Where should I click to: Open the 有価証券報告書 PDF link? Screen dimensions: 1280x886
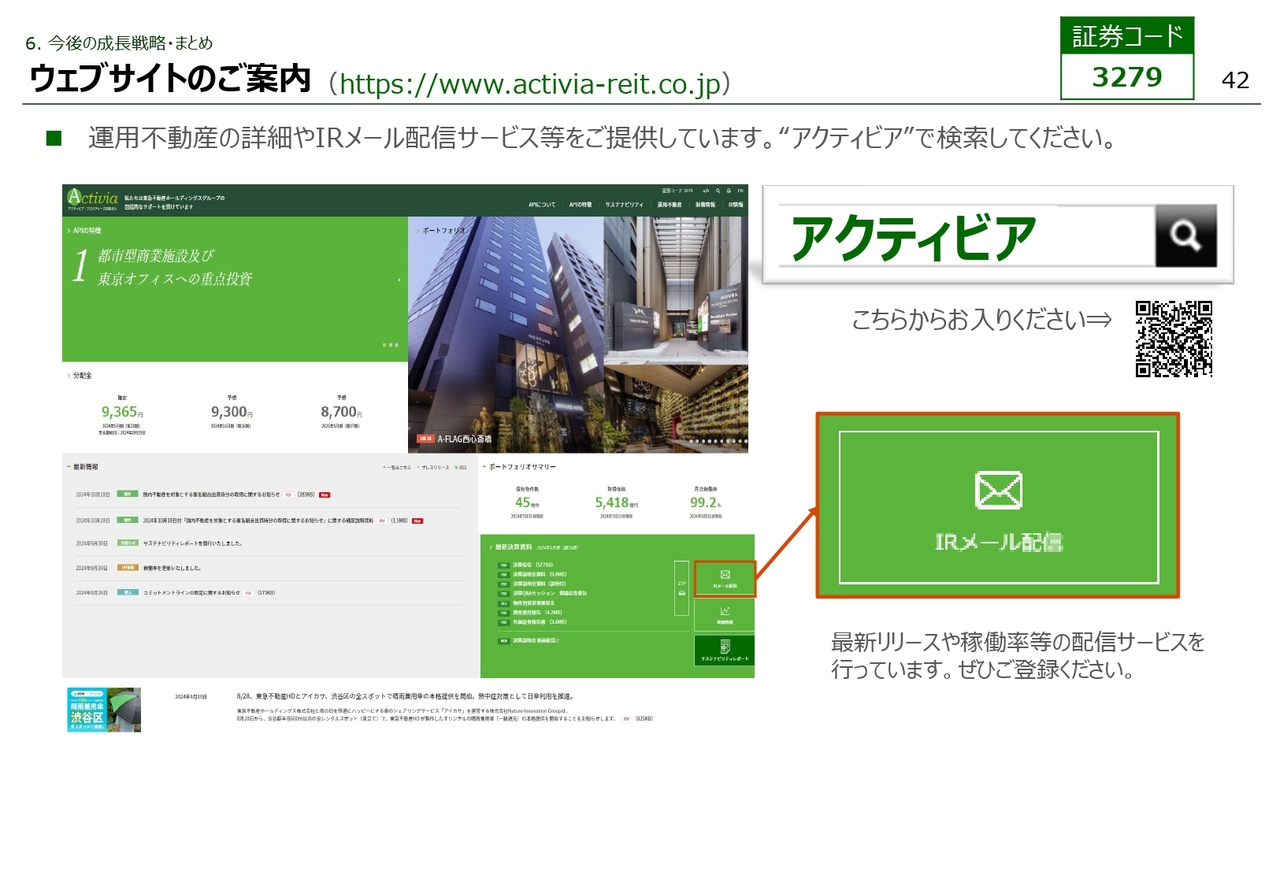coord(533,622)
